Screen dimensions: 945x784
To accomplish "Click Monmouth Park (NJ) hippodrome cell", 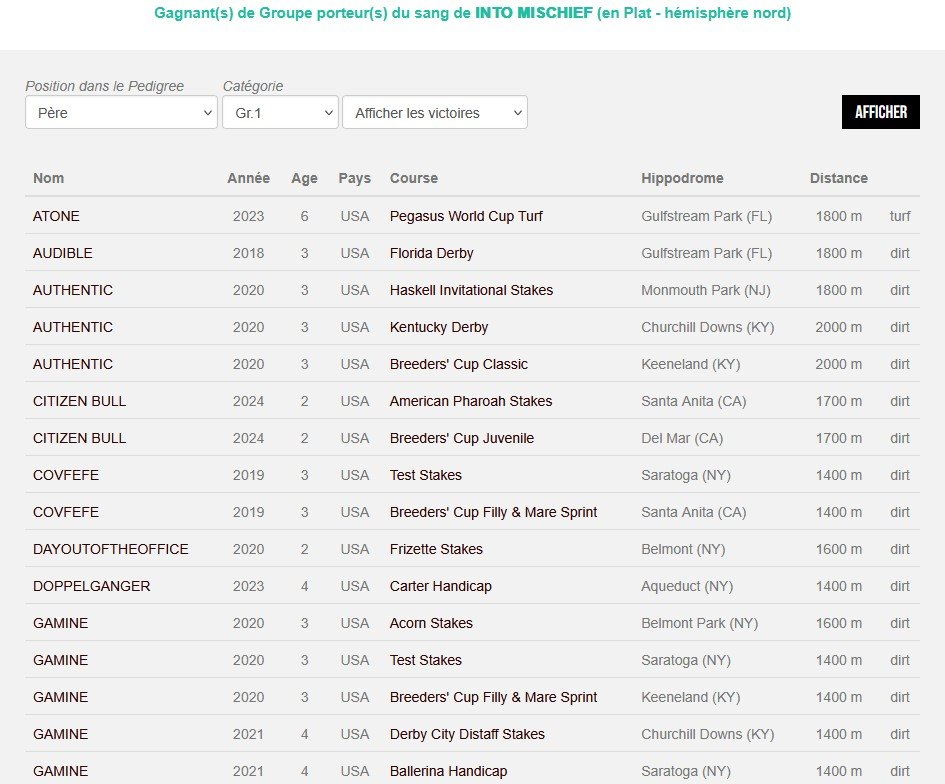I will (706, 290).
